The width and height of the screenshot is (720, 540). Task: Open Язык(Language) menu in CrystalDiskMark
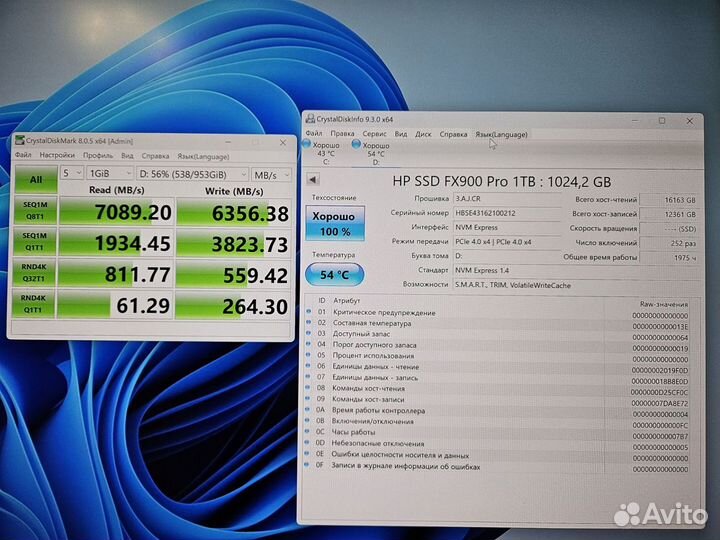click(x=203, y=157)
